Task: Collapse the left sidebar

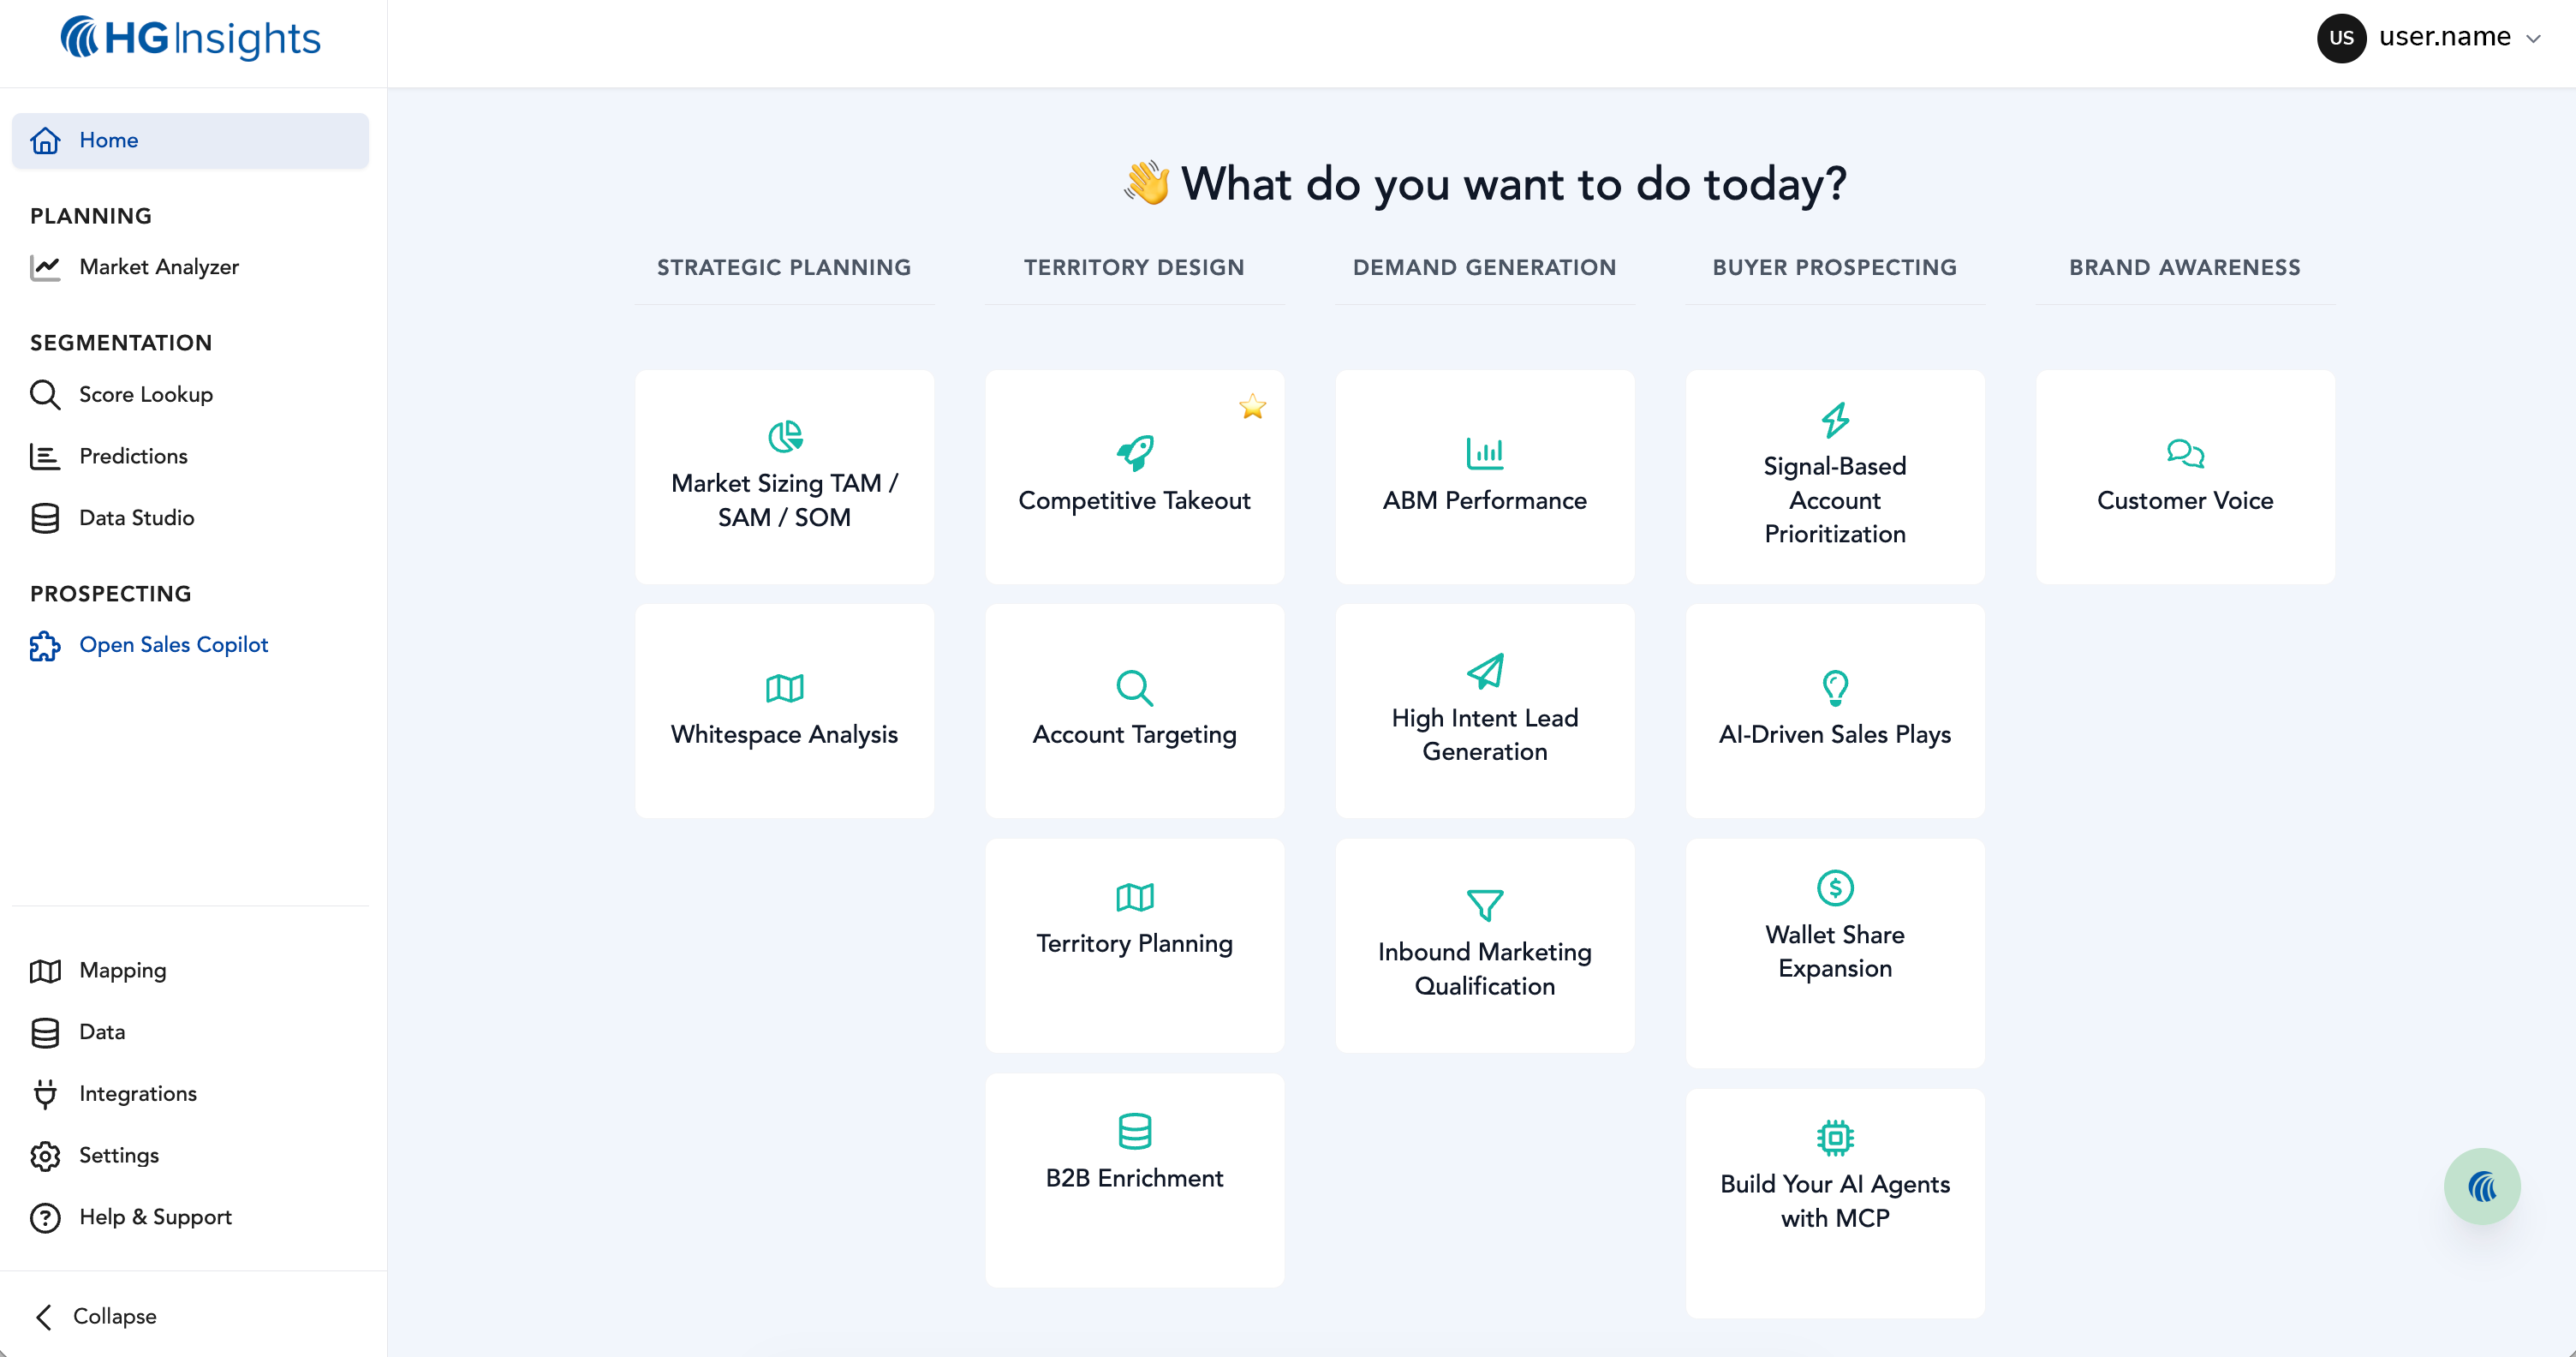Action: pos(96,1316)
